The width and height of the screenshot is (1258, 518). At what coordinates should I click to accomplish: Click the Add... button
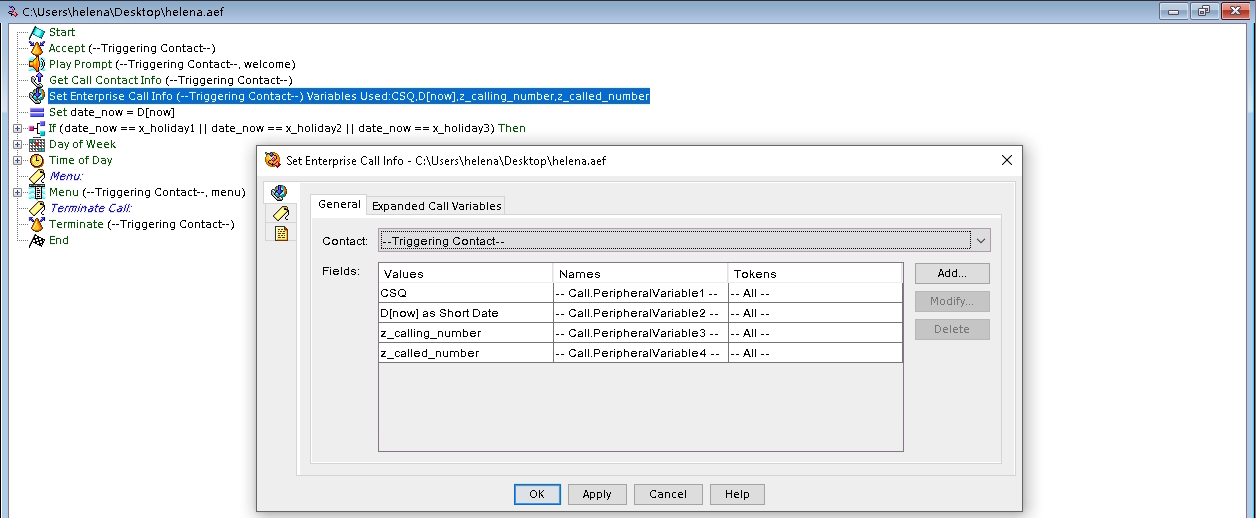pos(951,274)
